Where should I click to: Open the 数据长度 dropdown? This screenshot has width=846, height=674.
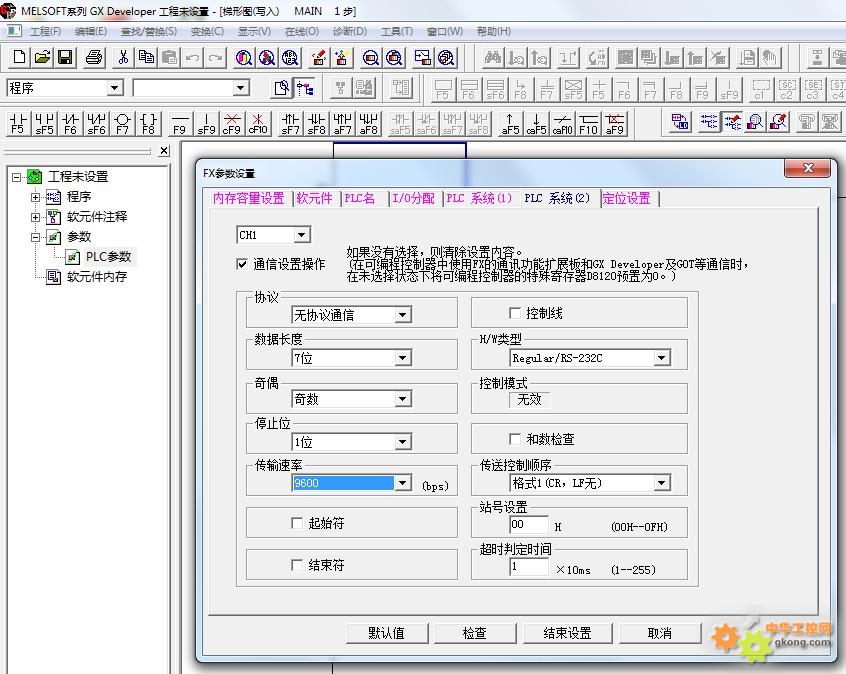pos(402,357)
